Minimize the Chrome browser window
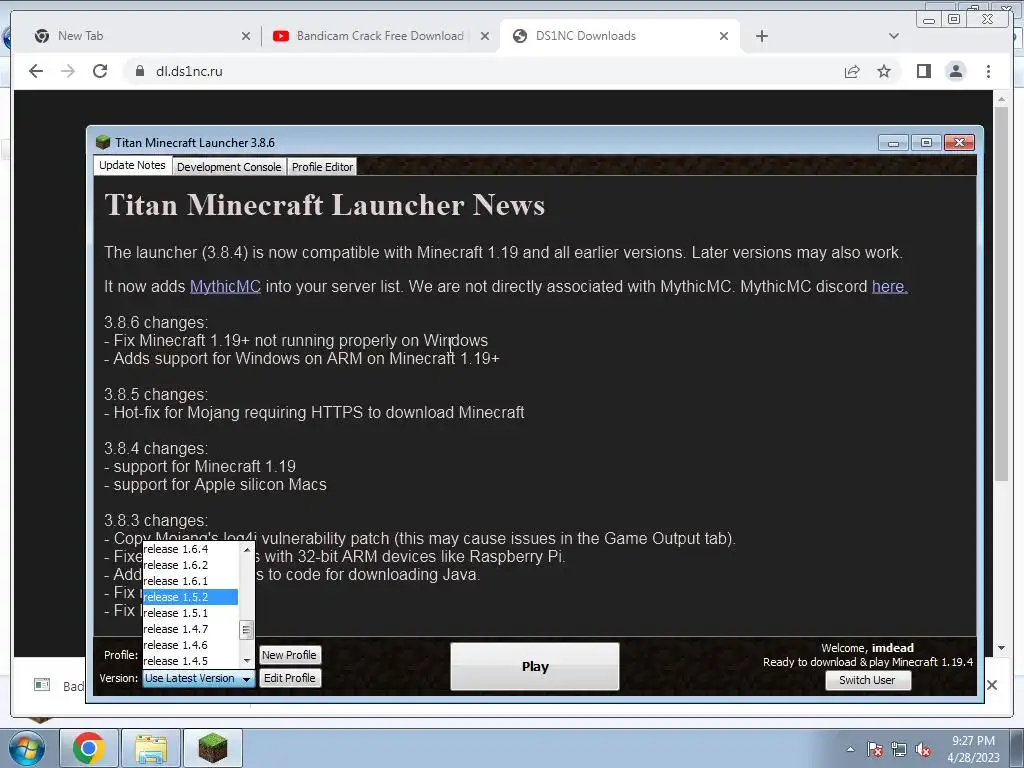The height and width of the screenshot is (768, 1024). [x=929, y=19]
